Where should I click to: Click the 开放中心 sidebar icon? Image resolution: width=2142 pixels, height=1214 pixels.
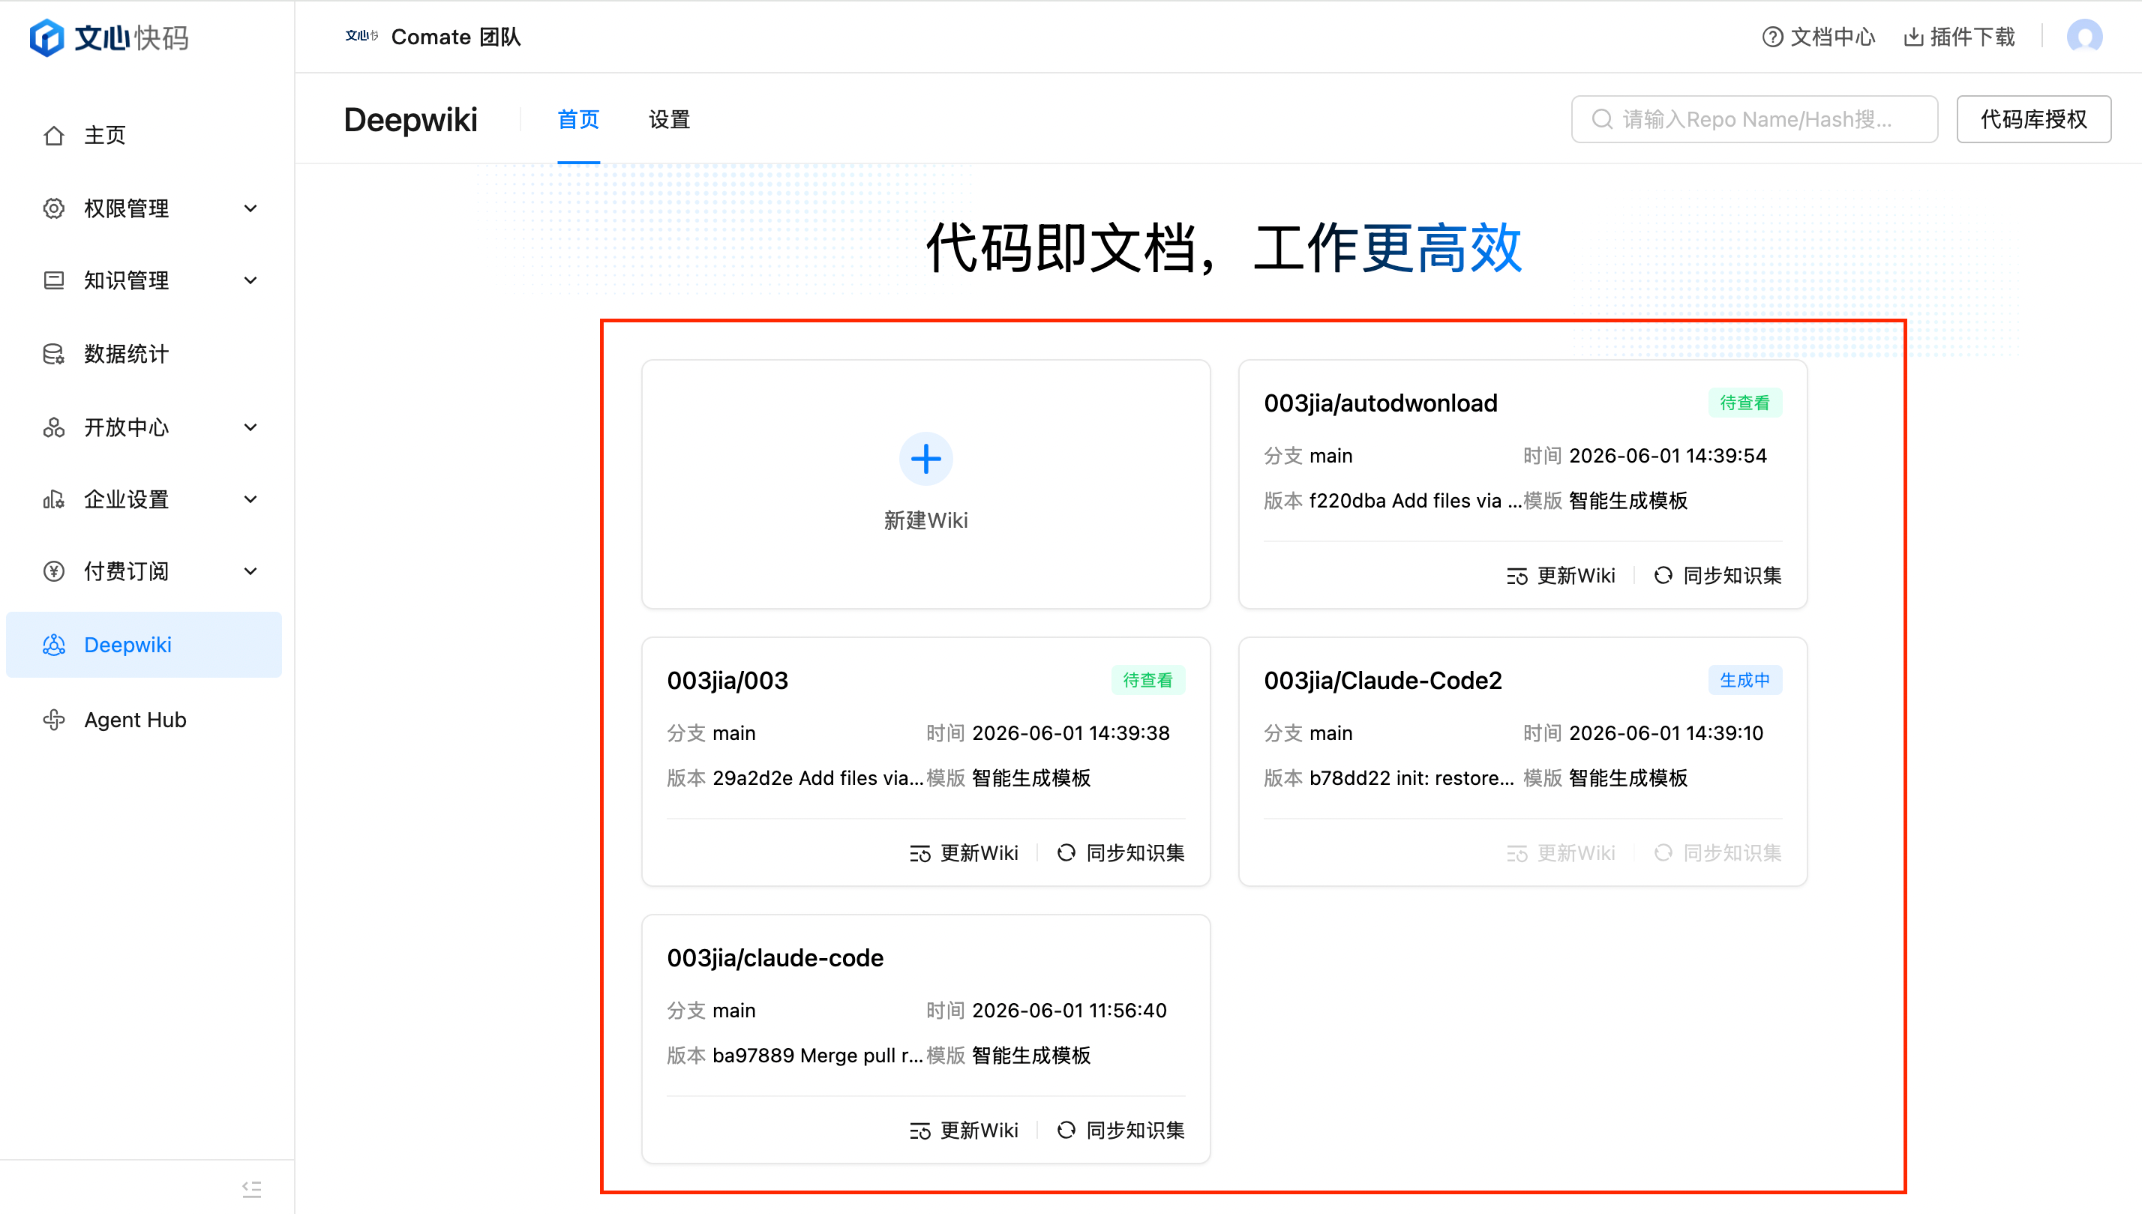(x=54, y=427)
